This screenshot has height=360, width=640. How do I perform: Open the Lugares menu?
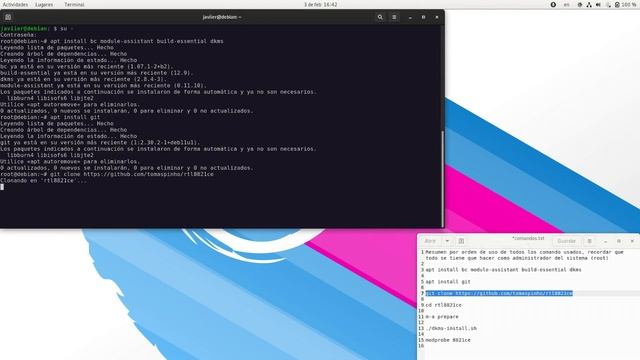[44, 4]
